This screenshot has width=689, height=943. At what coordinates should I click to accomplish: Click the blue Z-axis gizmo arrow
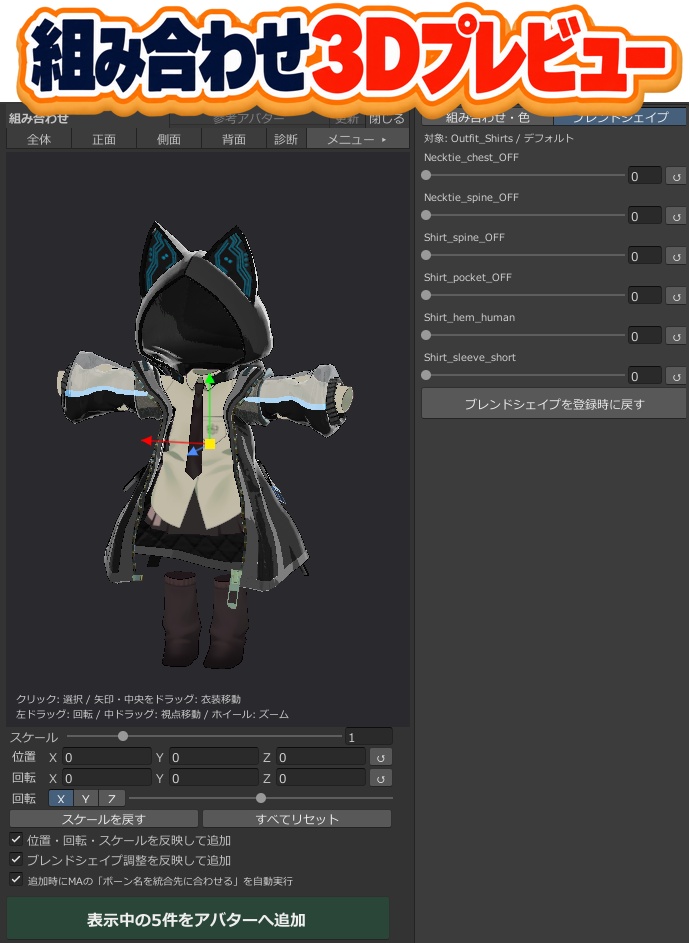click(x=194, y=451)
